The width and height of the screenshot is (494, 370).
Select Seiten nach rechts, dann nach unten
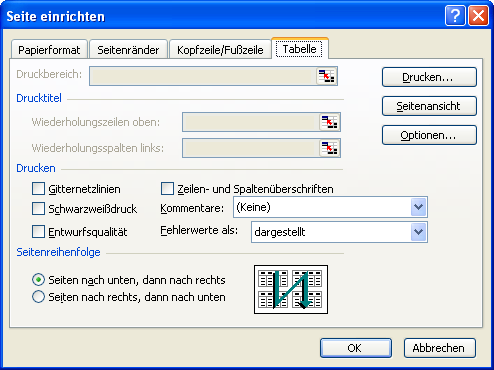pos(38,296)
